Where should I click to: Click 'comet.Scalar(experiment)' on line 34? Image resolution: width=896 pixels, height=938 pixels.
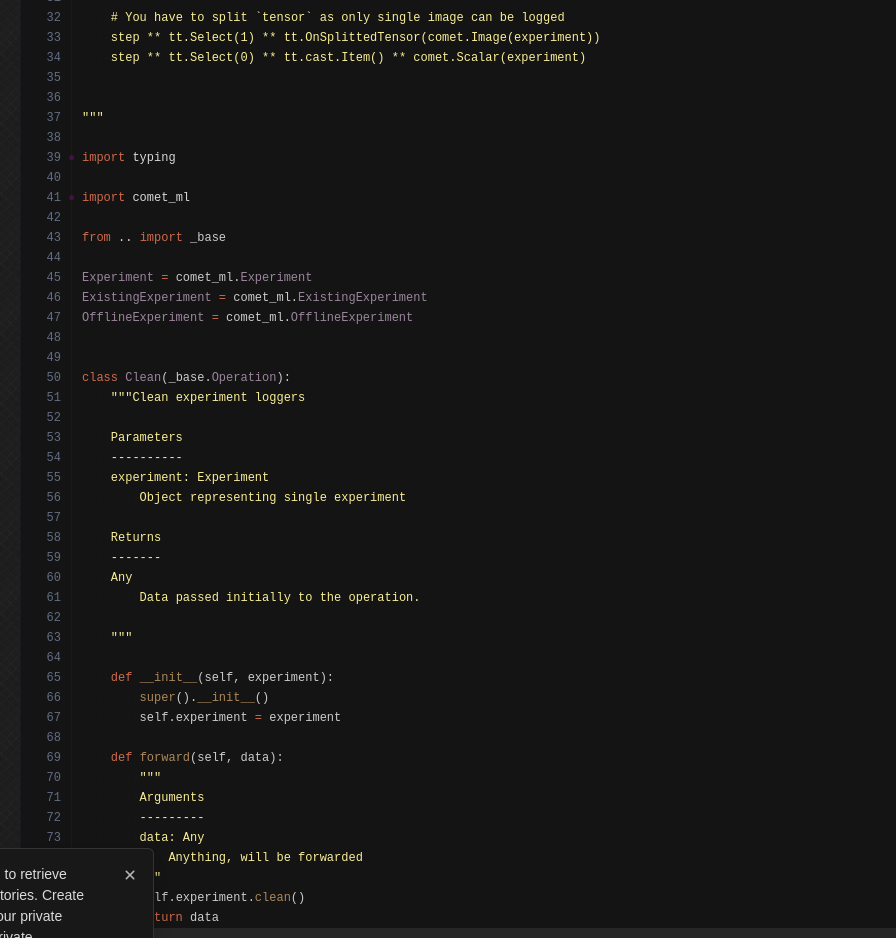pyautogui.click(x=499, y=57)
